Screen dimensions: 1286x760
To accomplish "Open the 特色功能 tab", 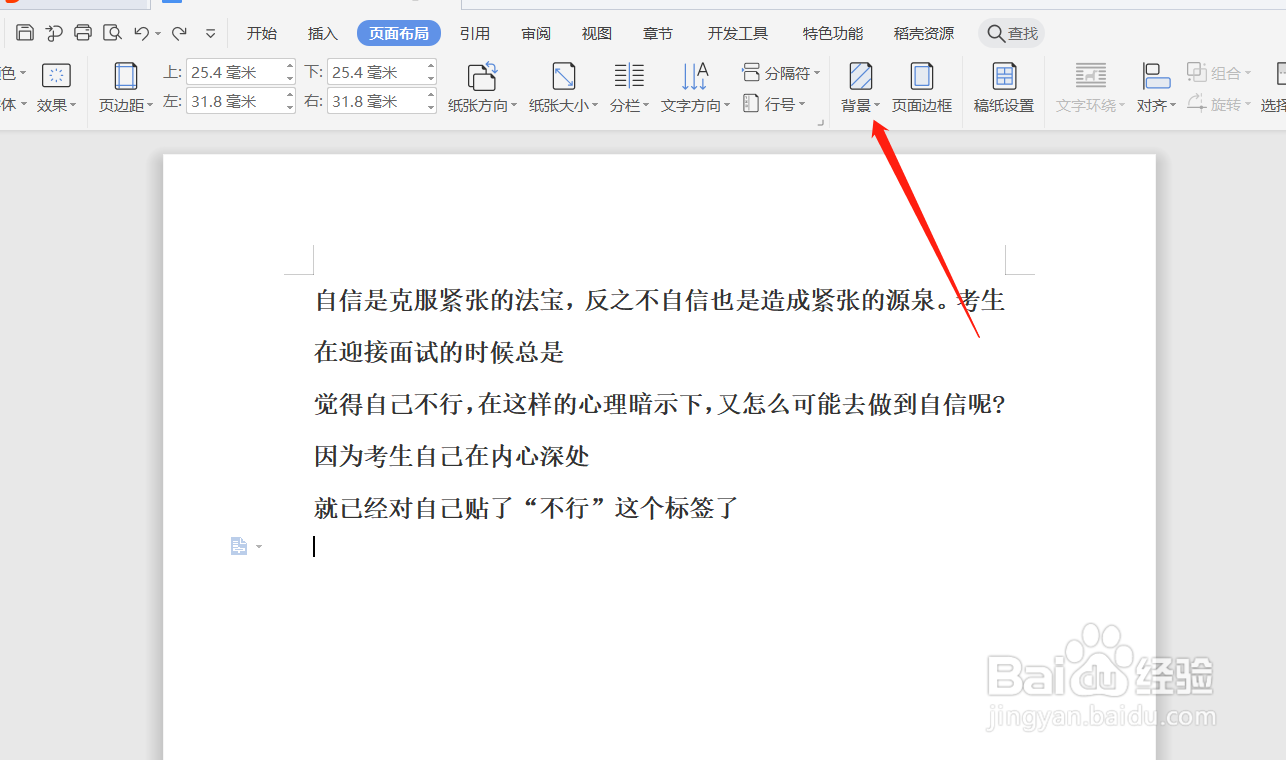I will pos(833,33).
